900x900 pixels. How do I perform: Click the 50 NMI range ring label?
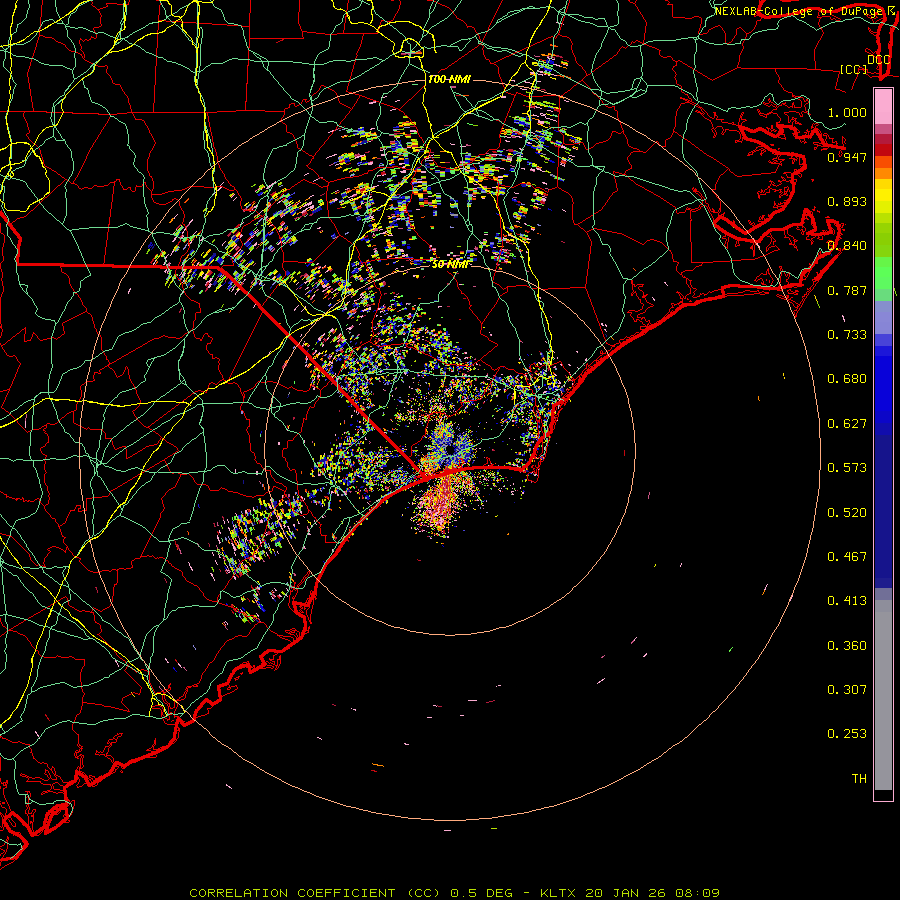click(x=450, y=264)
